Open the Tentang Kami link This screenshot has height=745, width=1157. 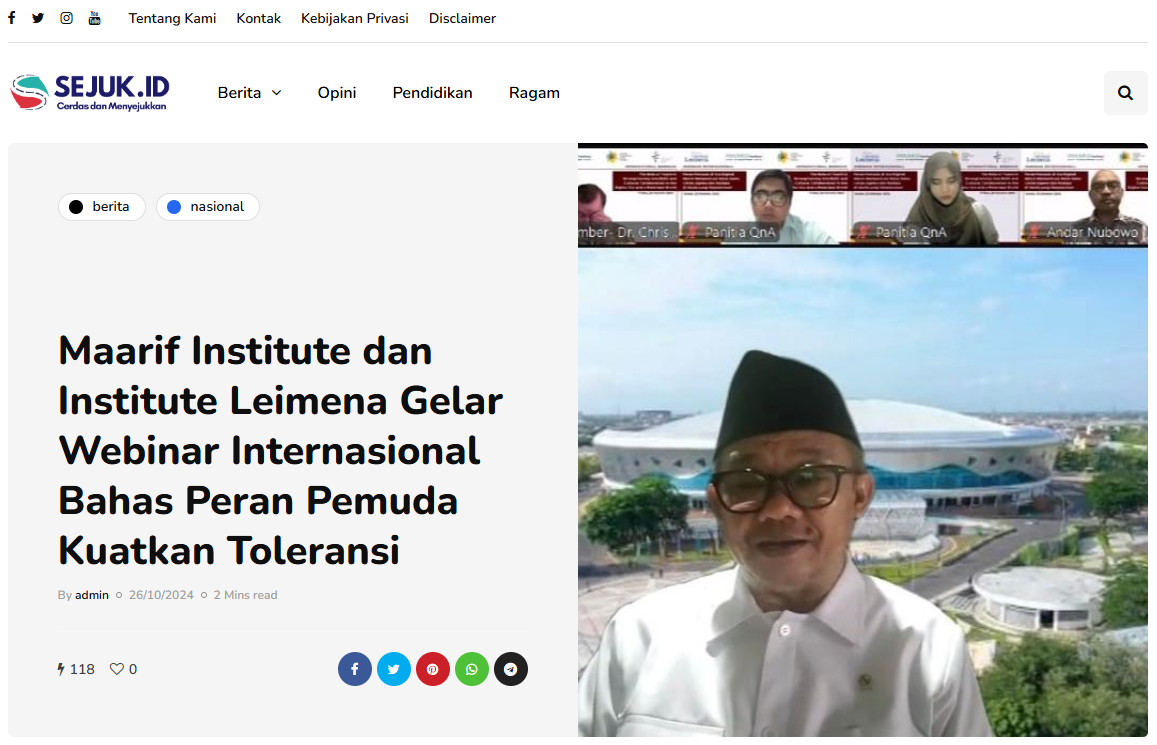pyautogui.click(x=172, y=18)
